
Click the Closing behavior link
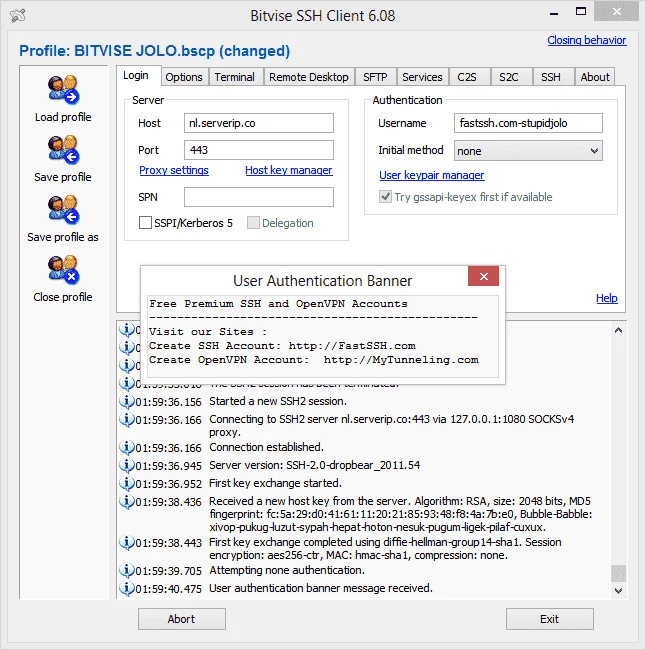click(587, 40)
